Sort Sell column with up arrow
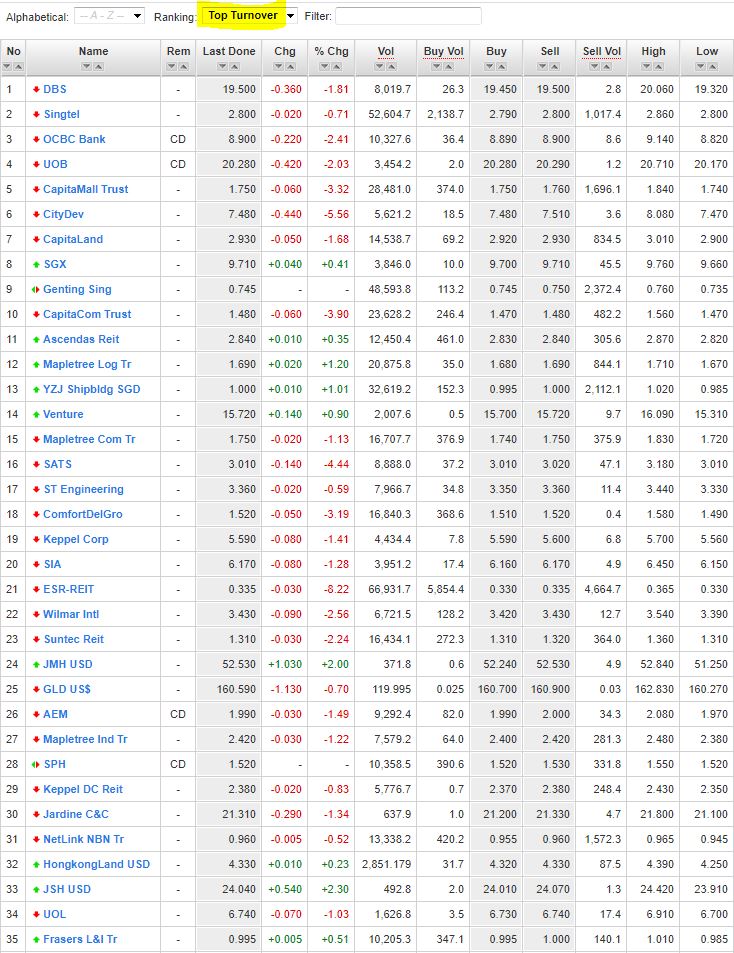Image resolution: width=734 pixels, height=953 pixels. [x=555, y=66]
